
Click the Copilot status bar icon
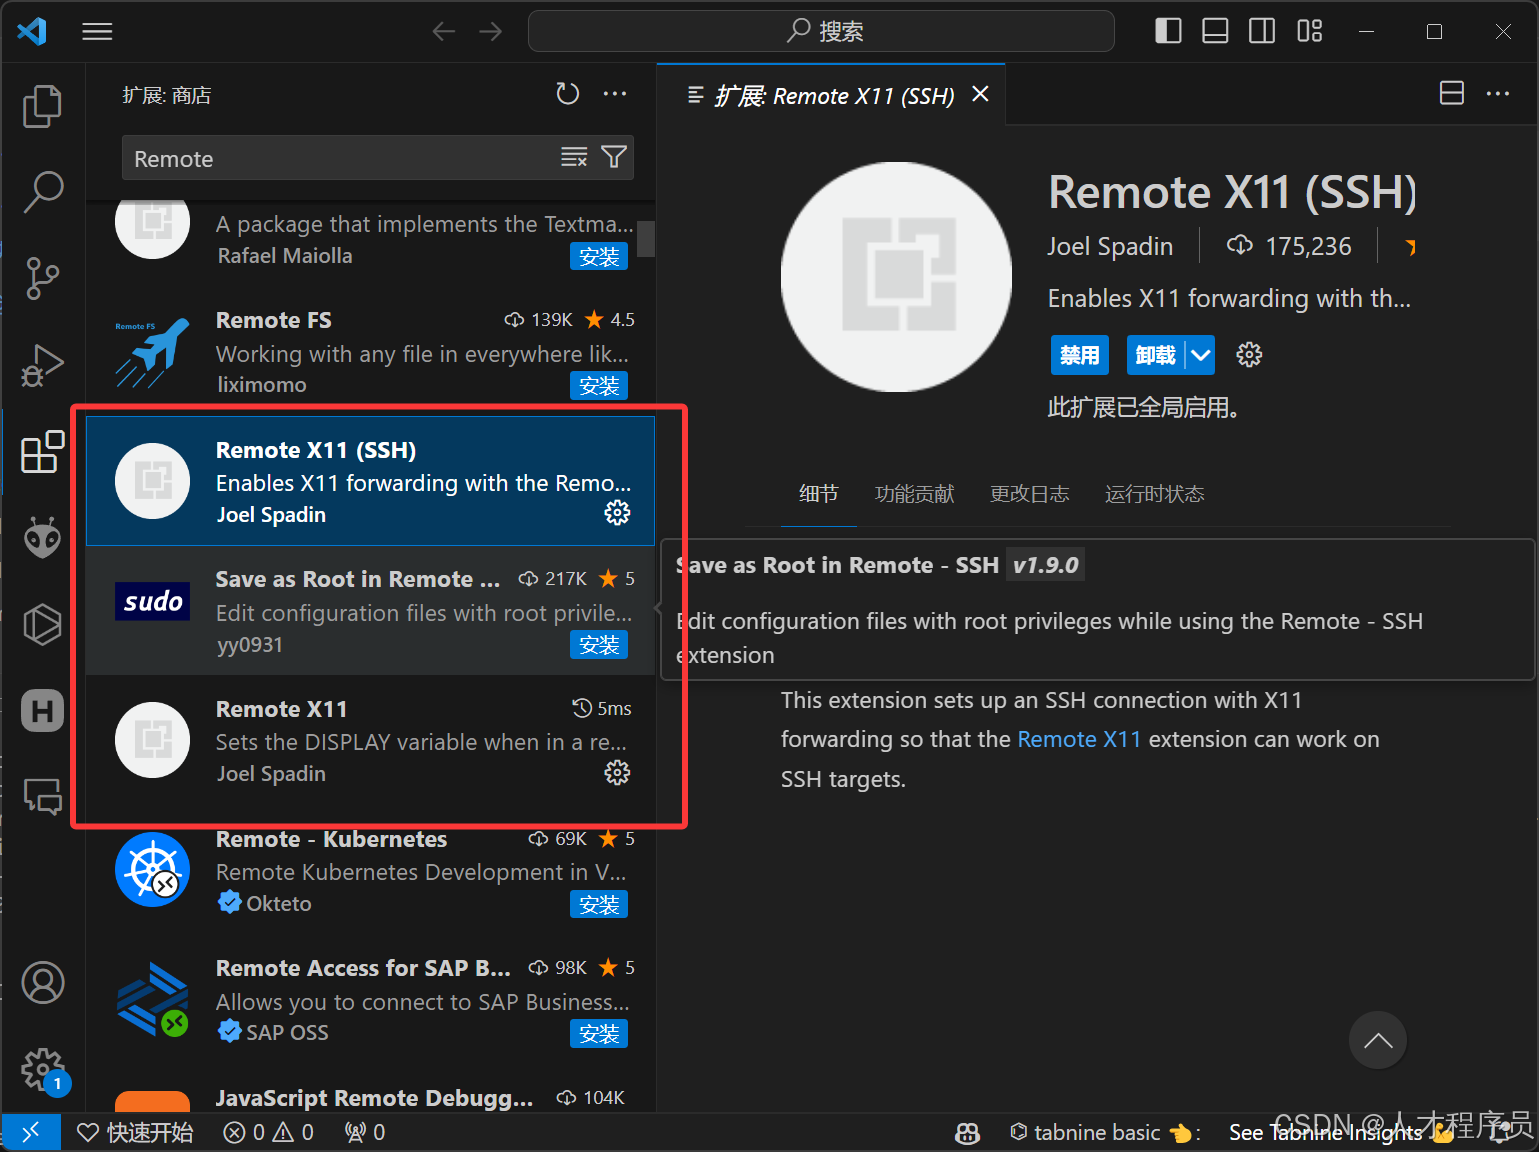coord(967,1132)
